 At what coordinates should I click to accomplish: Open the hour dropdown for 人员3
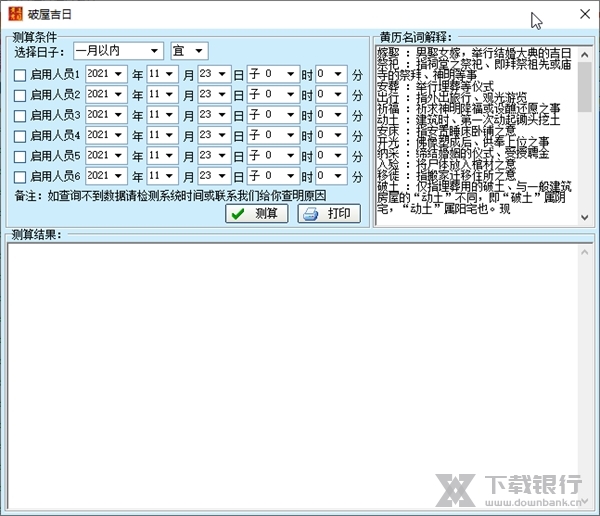pos(273,114)
